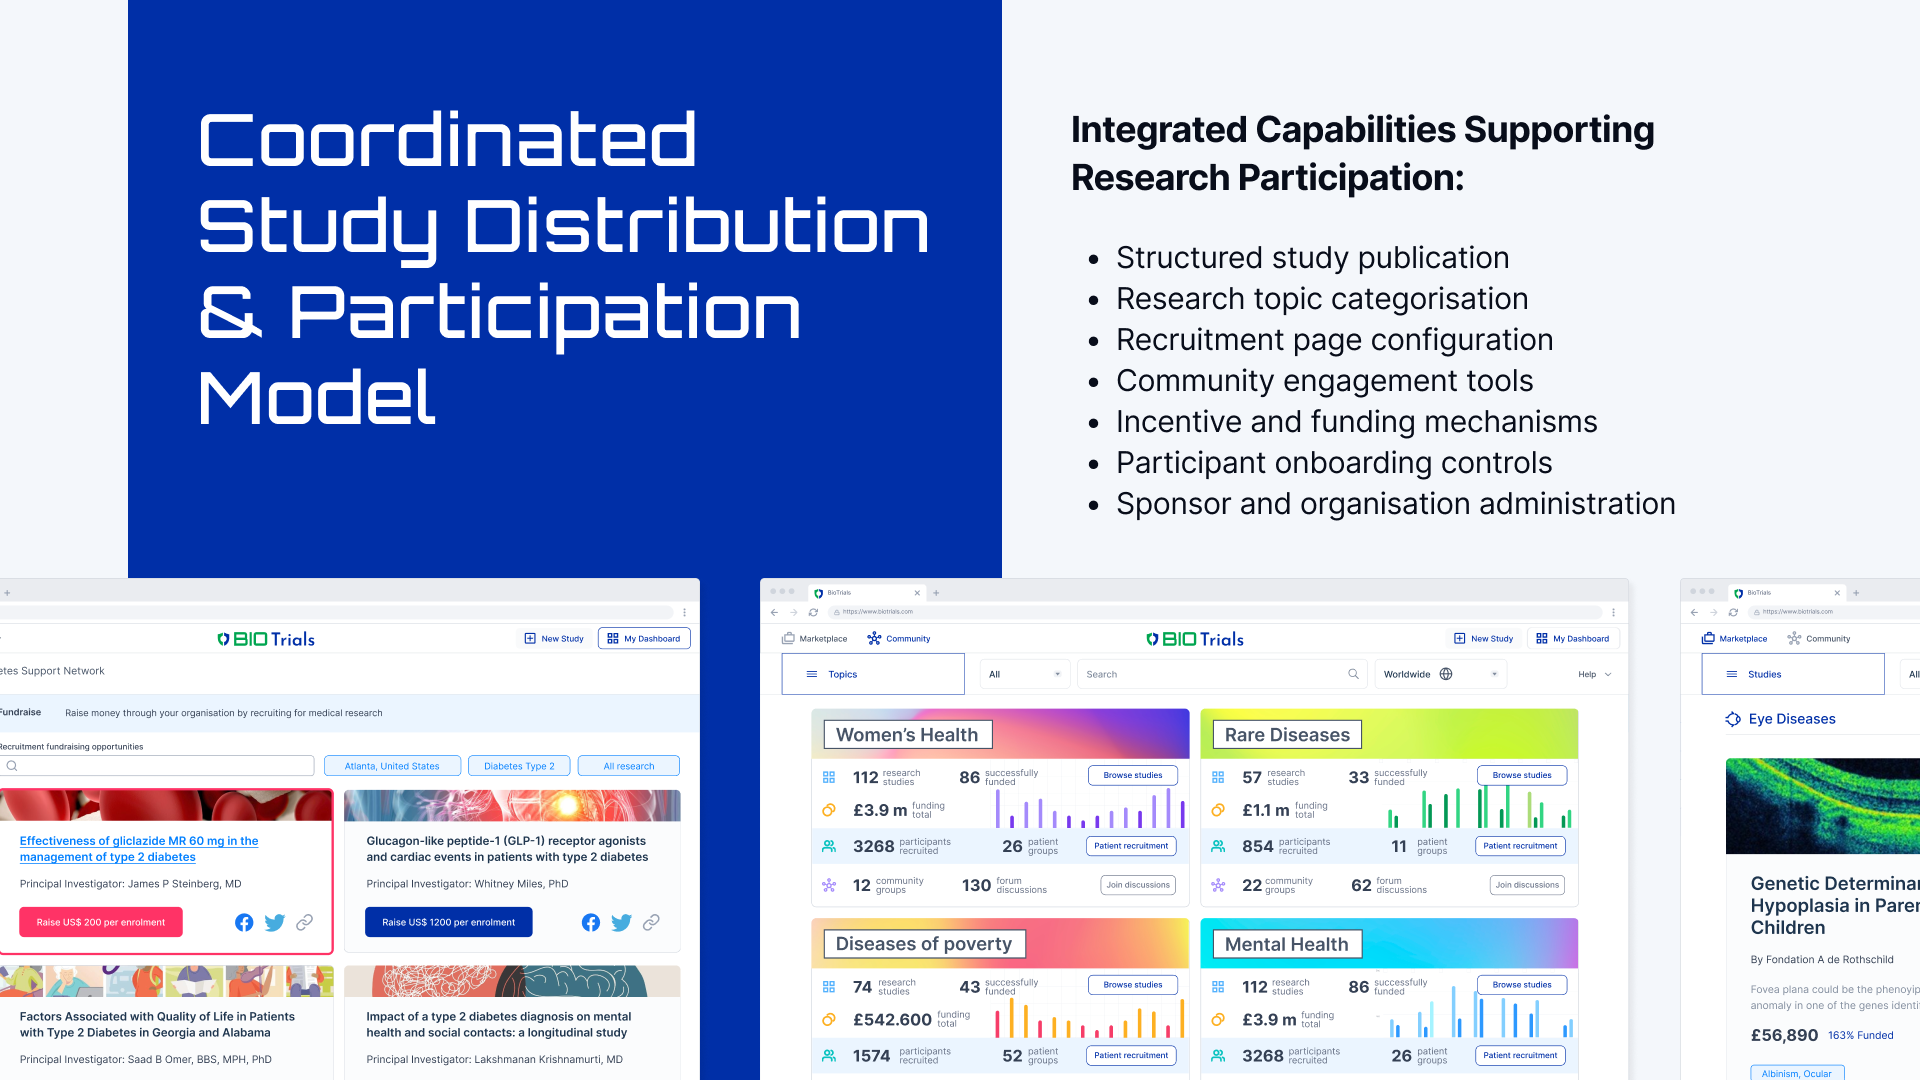Click reload icon in center browser window

click(813, 612)
